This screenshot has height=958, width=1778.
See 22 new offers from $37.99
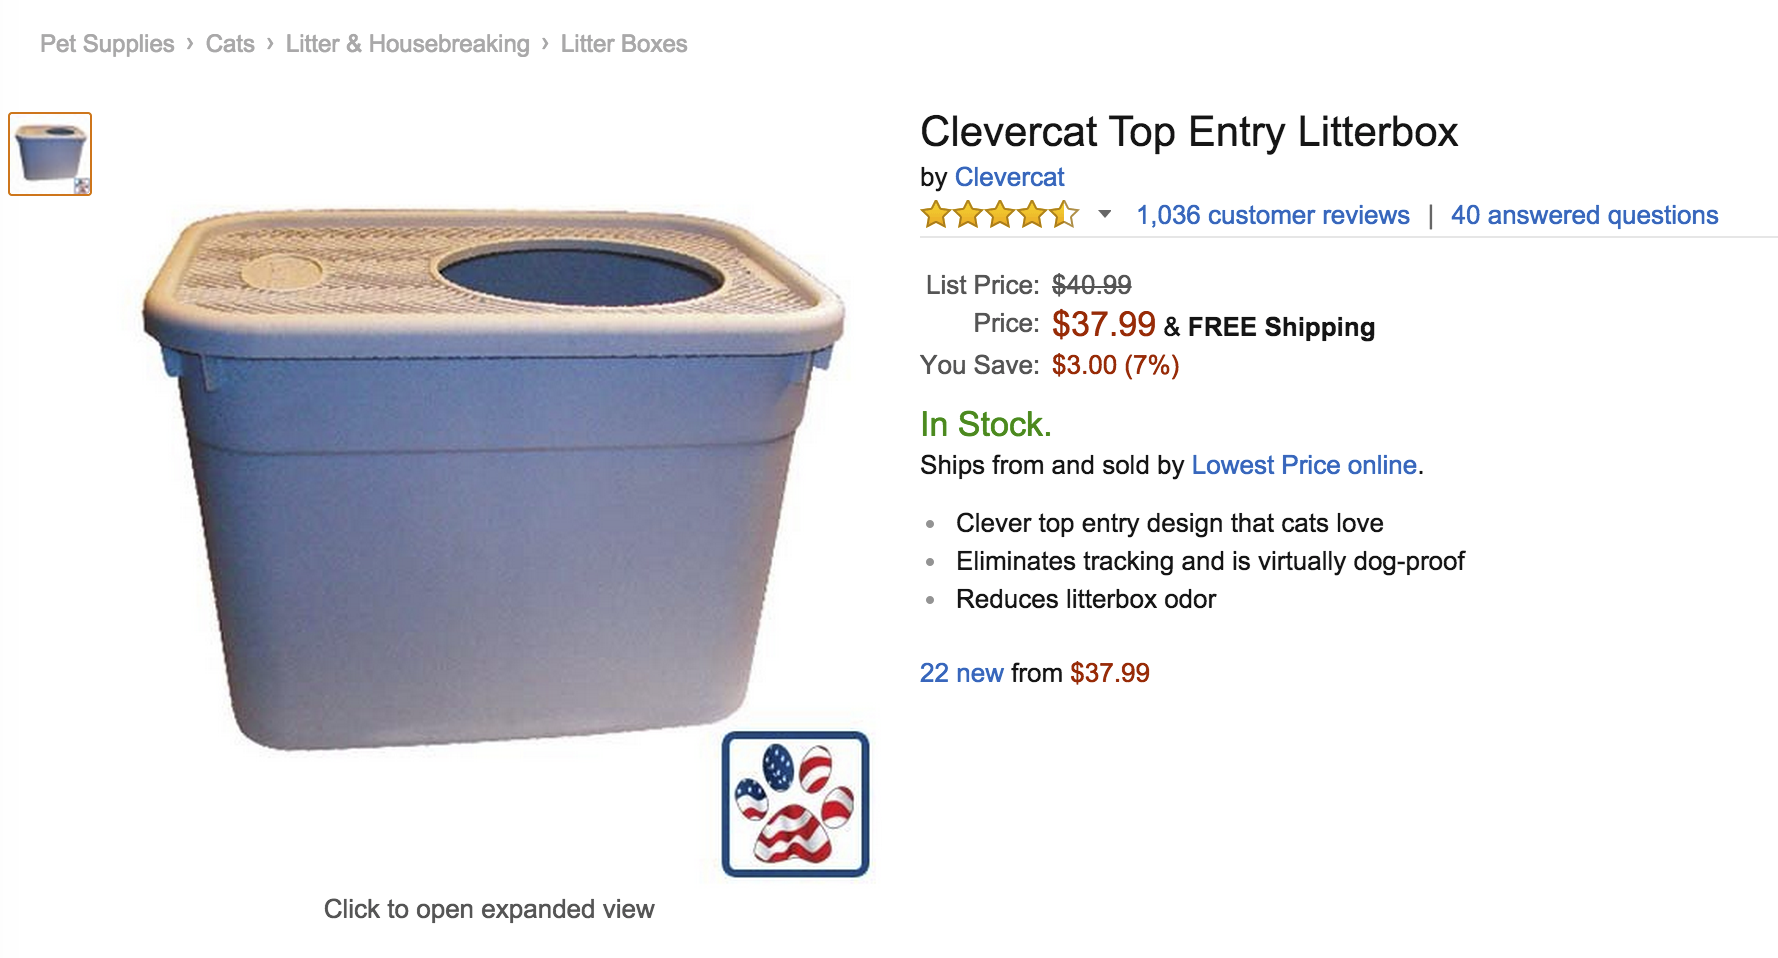pyautogui.click(x=961, y=672)
